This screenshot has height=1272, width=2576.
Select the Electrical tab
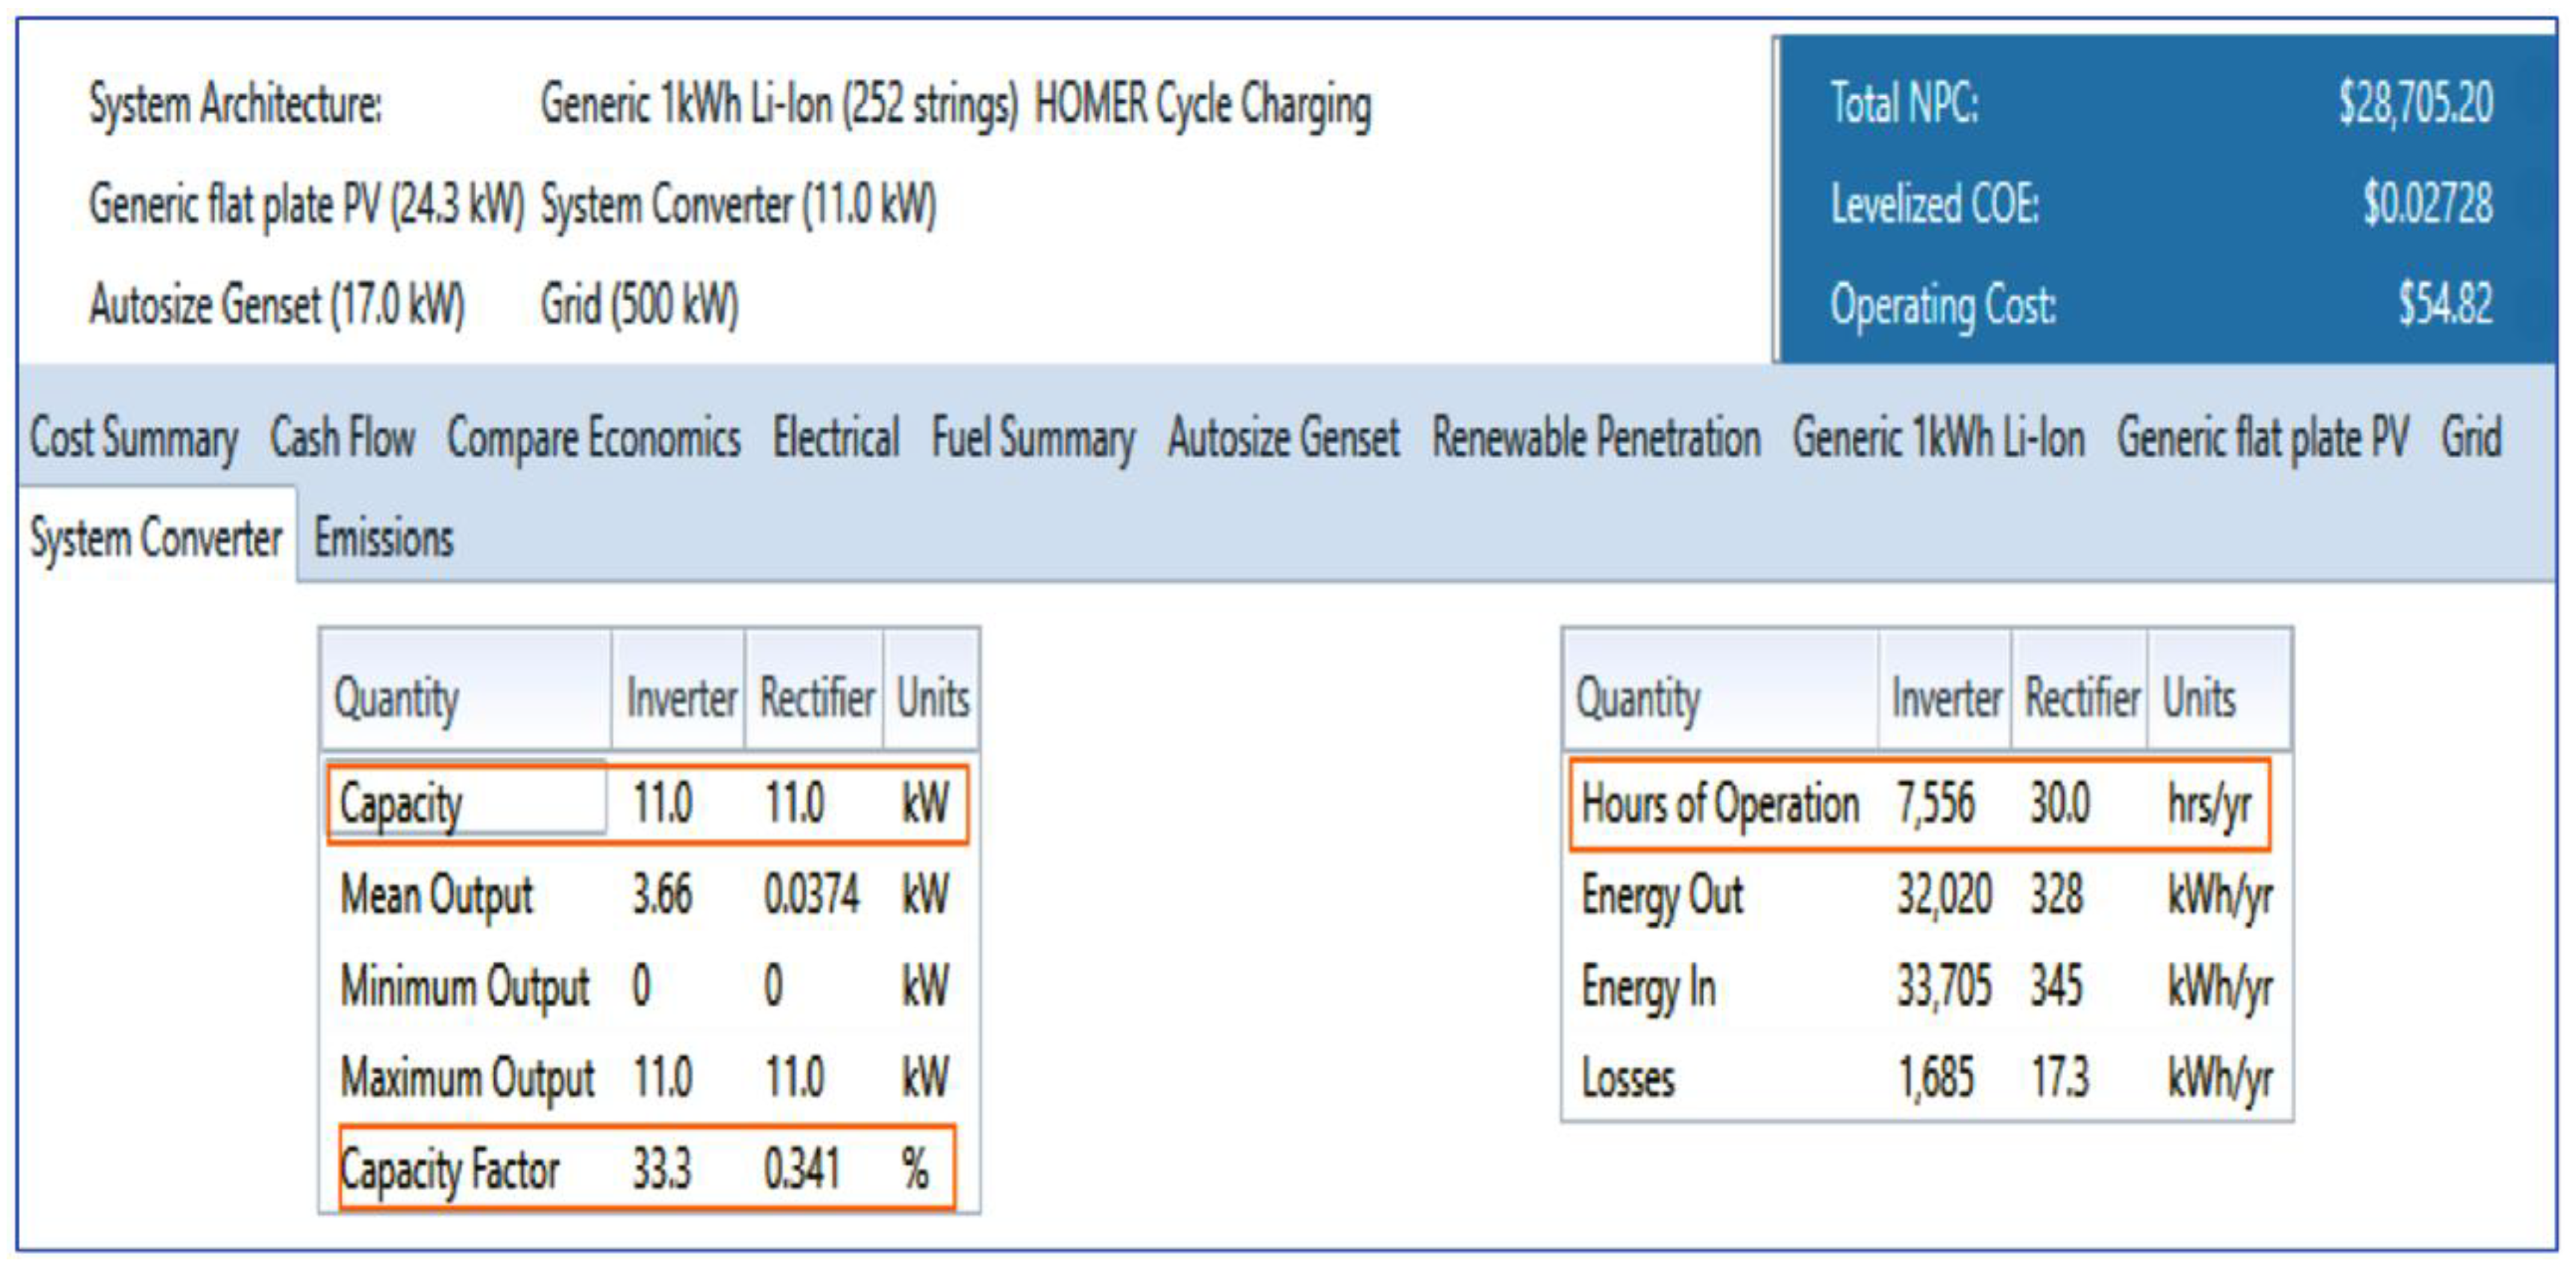point(835,438)
